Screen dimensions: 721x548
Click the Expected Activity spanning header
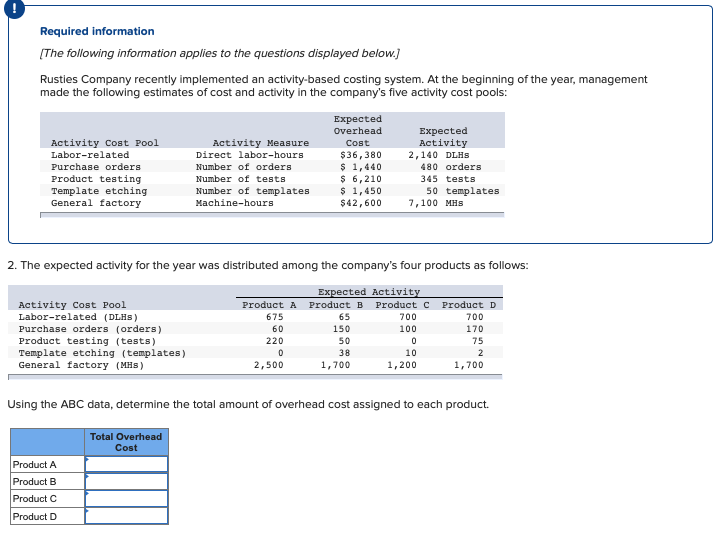pos(369,292)
